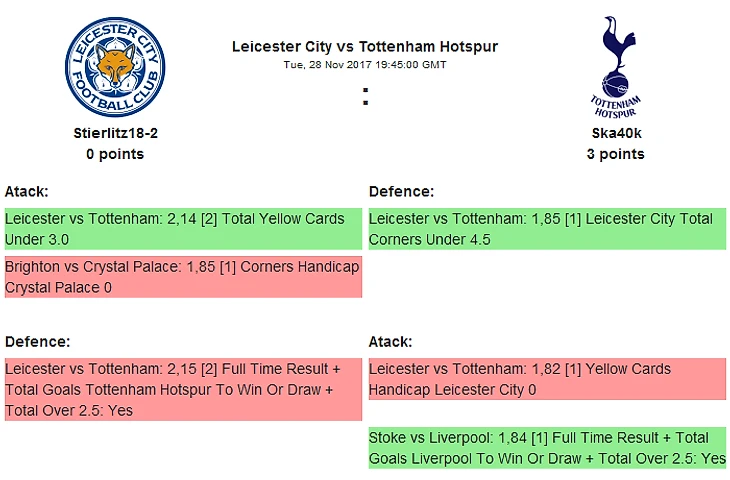Open the Ska40k user profile
Viewport: 730px width, 480px height.
click(x=615, y=133)
